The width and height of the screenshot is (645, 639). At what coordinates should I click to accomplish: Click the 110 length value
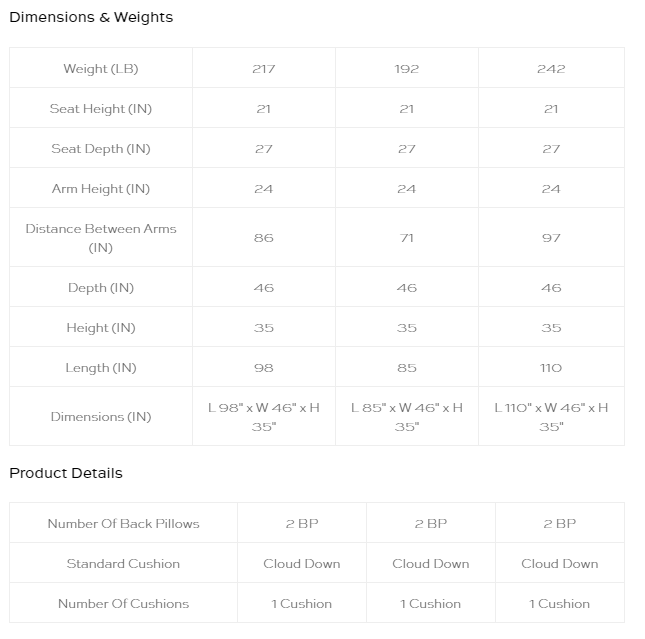(x=551, y=368)
